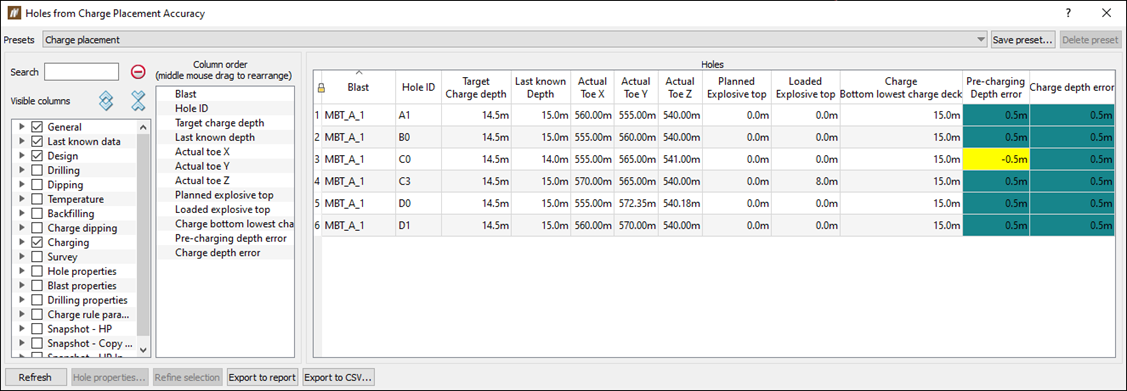The image size is (1127, 391).
Task: Click the help question mark icon
Action: [1069, 13]
